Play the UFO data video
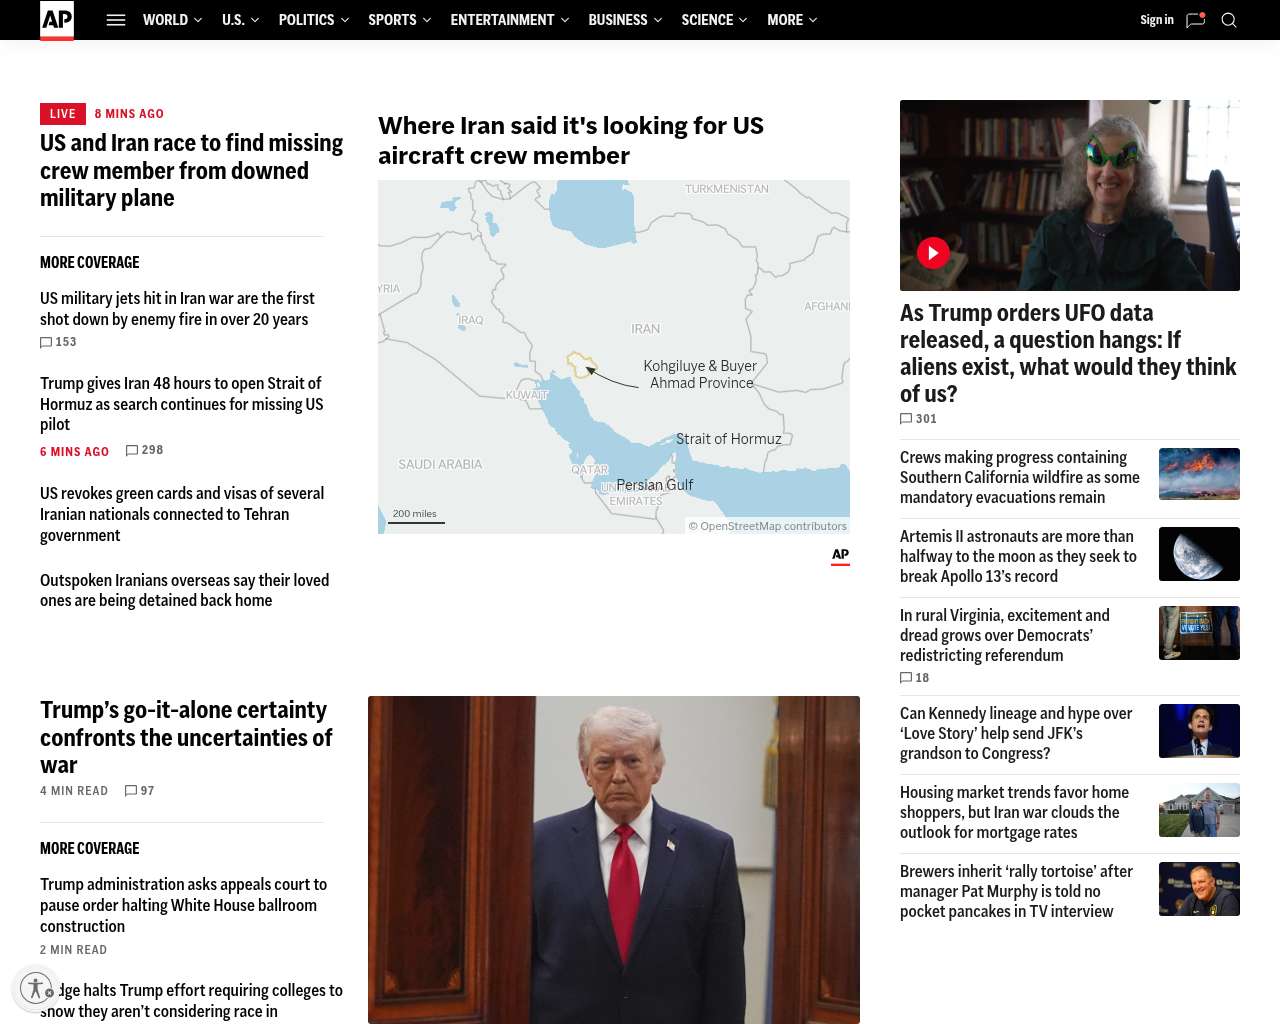Image resolution: width=1280 pixels, height=1024 pixels. pos(933,253)
